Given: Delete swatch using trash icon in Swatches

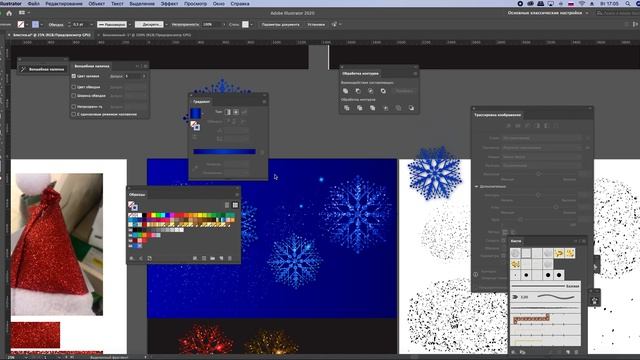Looking at the screenshot, I should [230, 258].
